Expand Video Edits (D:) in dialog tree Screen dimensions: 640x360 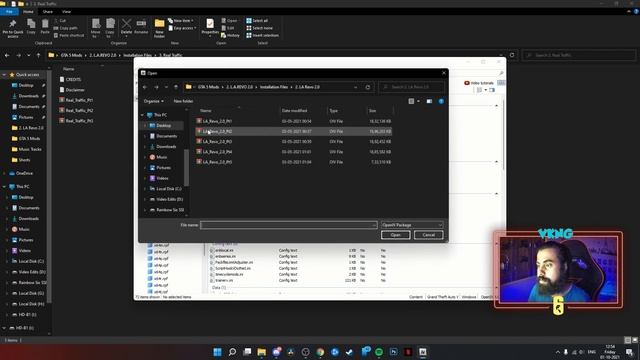point(144,200)
